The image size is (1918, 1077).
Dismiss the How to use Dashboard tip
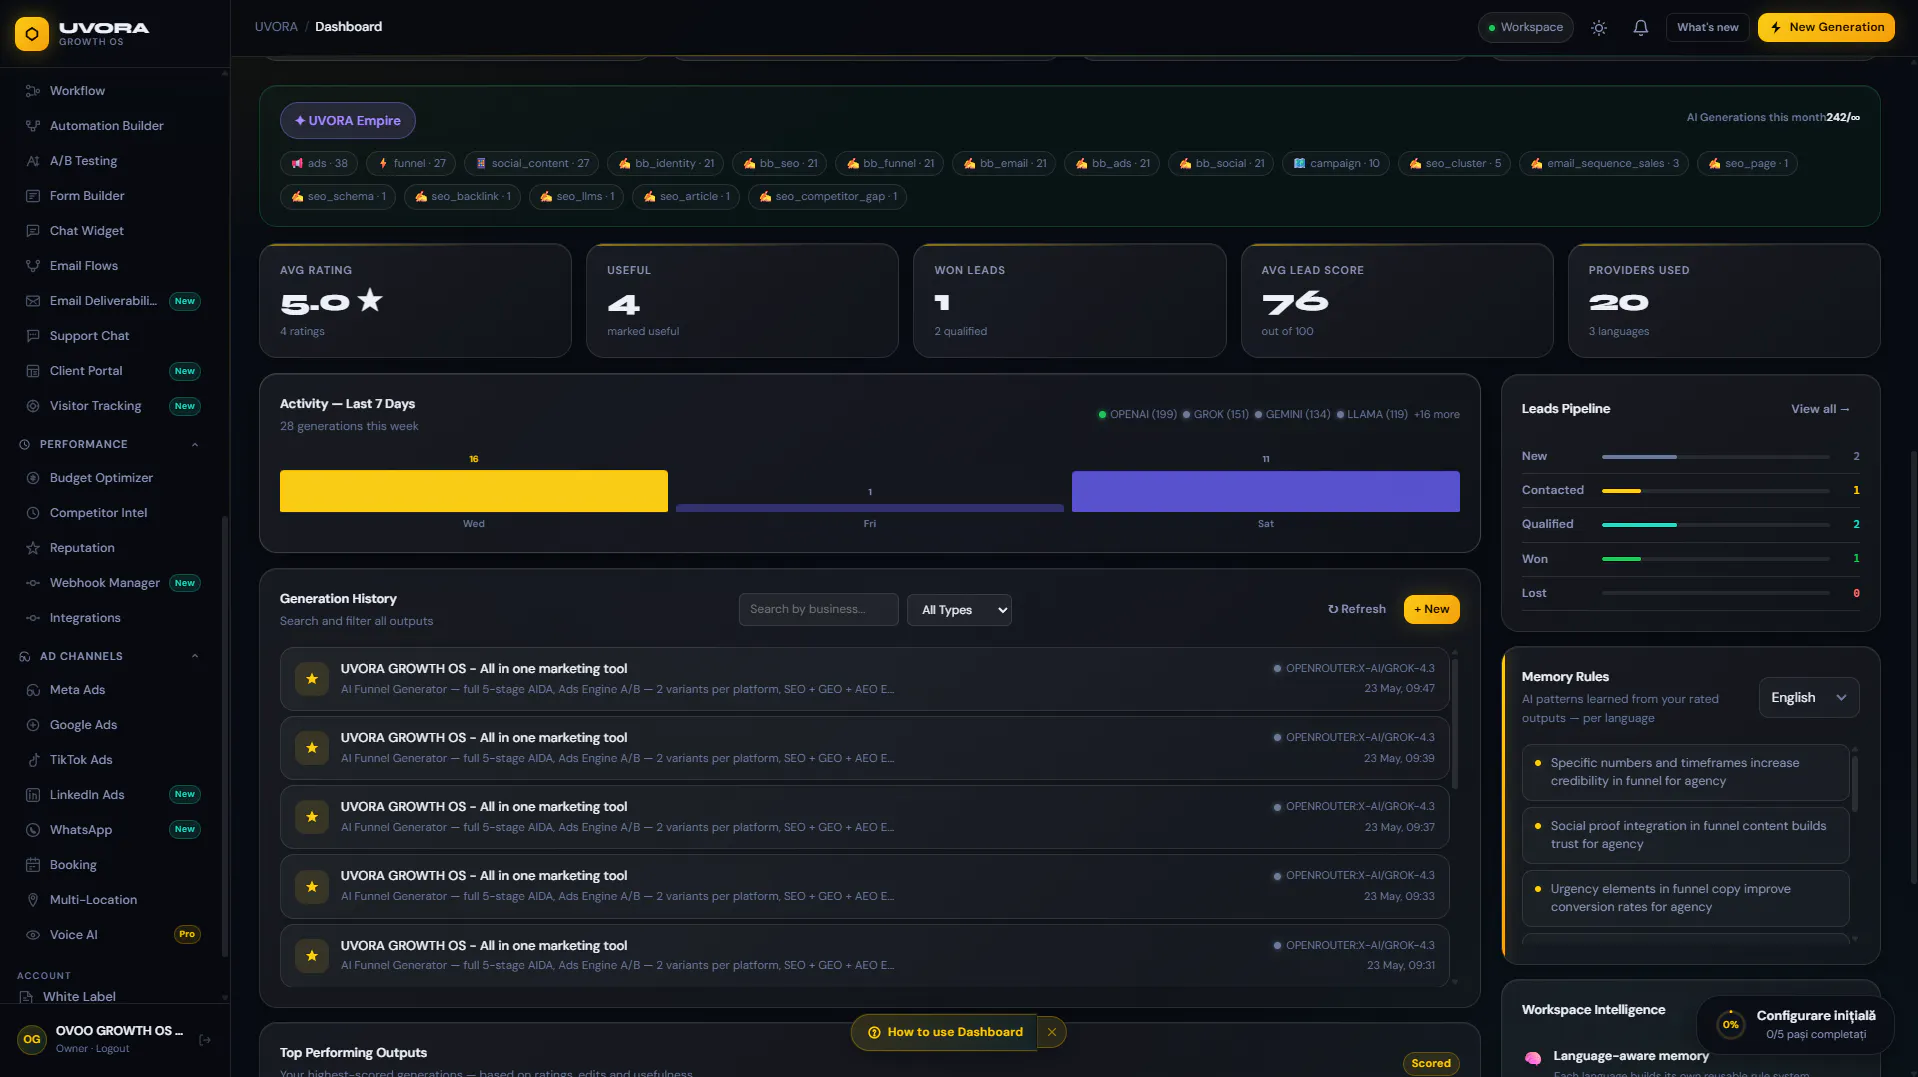(x=1052, y=1032)
